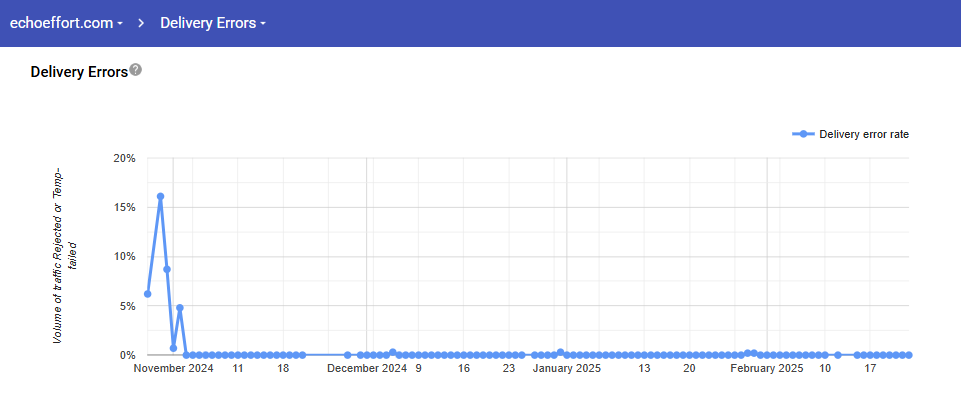Select the second small peak near 5%
The image size is (961, 399).
click(x=180, y=308)
